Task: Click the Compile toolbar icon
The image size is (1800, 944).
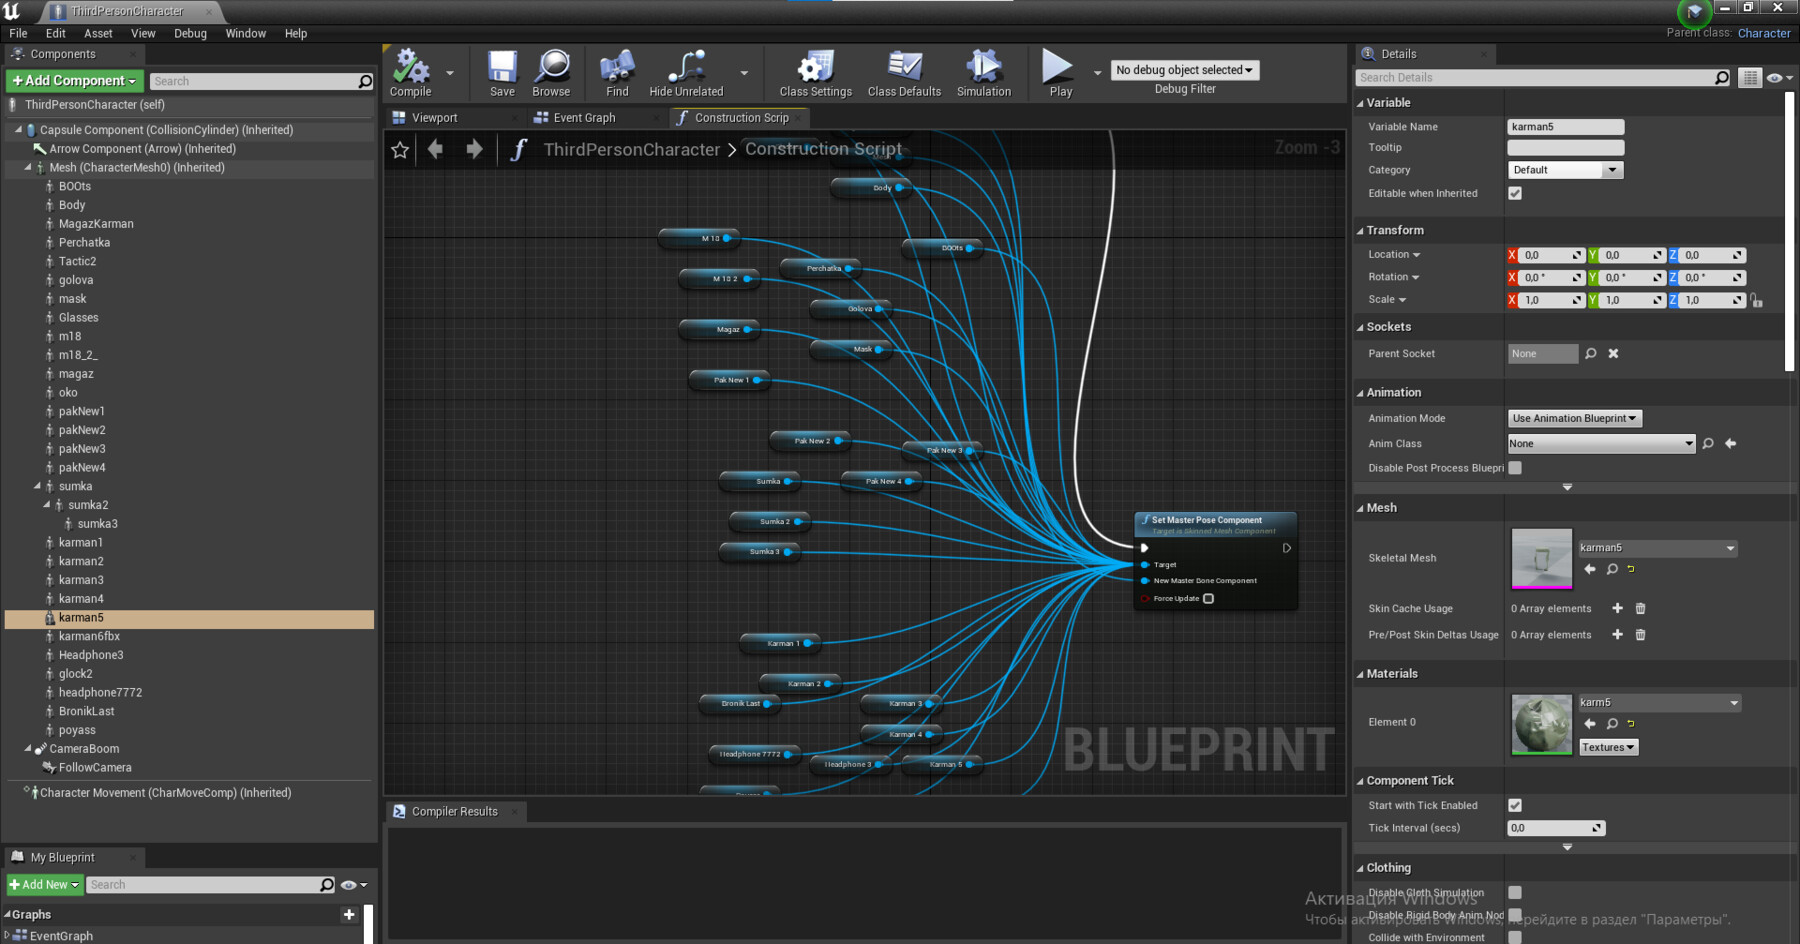Action: (410, 68)
